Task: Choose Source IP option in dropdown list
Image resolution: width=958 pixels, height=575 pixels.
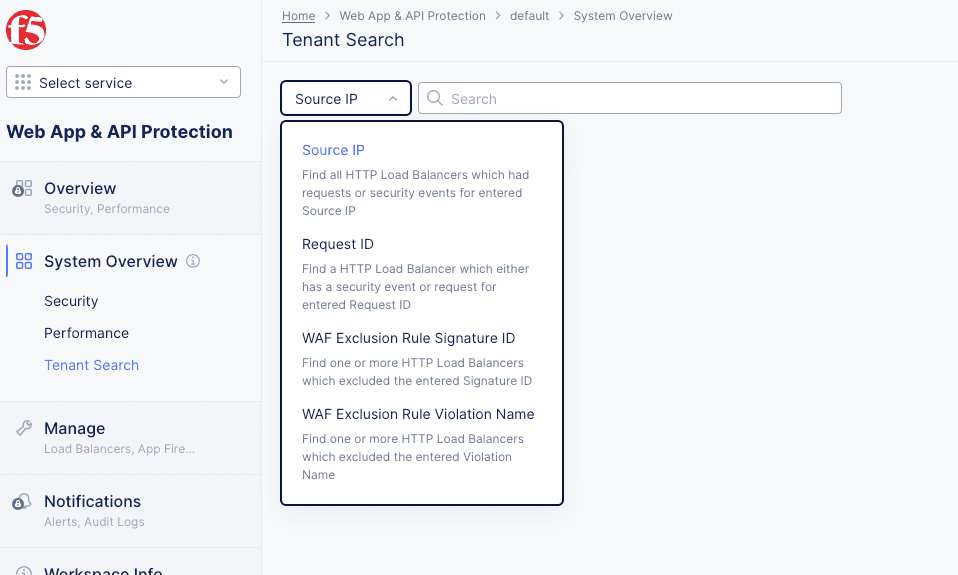Action: (x=333, y=150)
